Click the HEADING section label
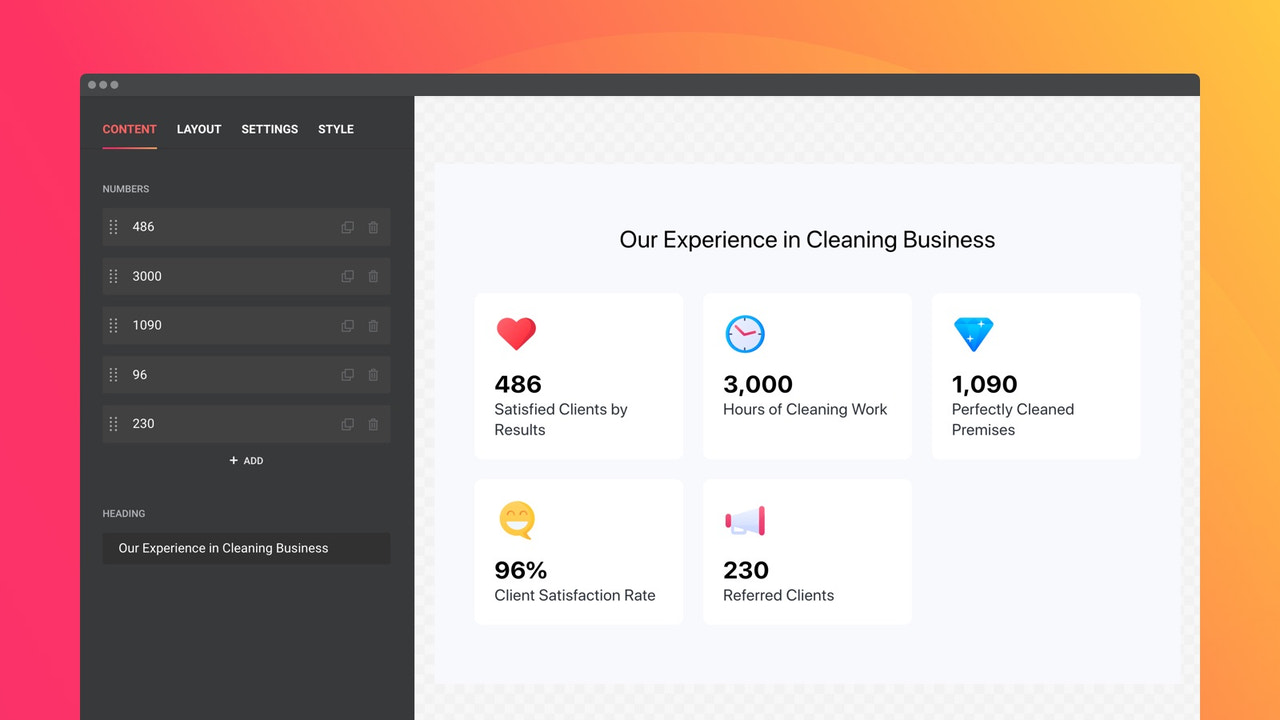The image size is (1280, 720). click(x=124, y=514)
